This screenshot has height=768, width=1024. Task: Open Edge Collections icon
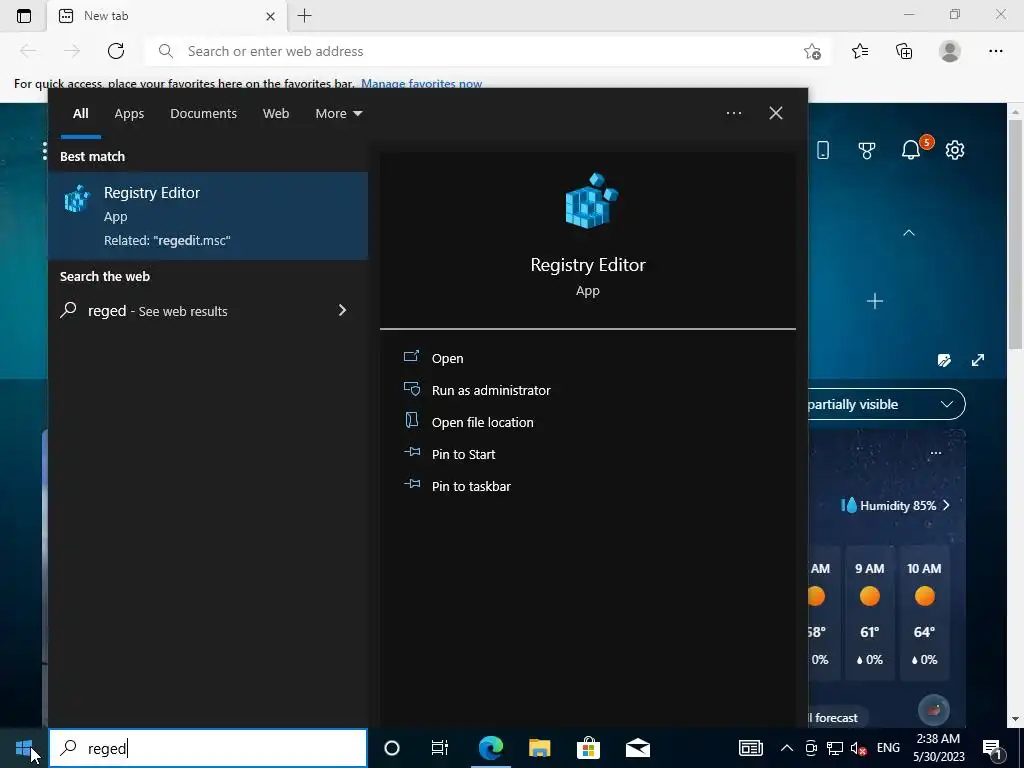[904, 51]
